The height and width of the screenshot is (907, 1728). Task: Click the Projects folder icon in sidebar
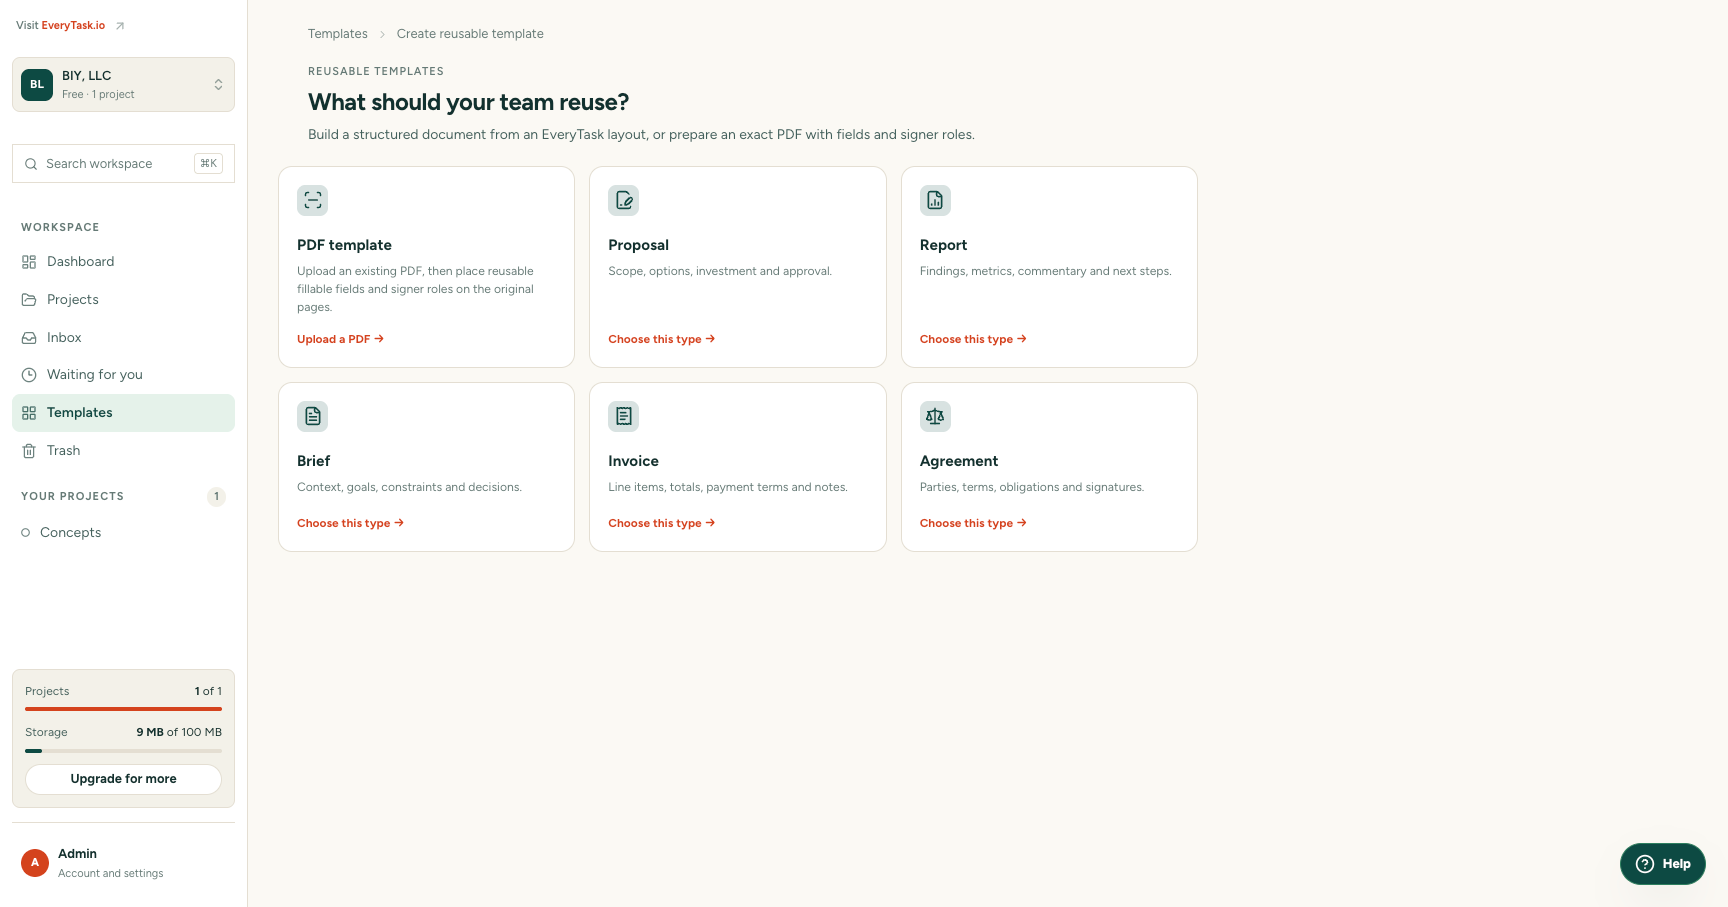[29, 300]
